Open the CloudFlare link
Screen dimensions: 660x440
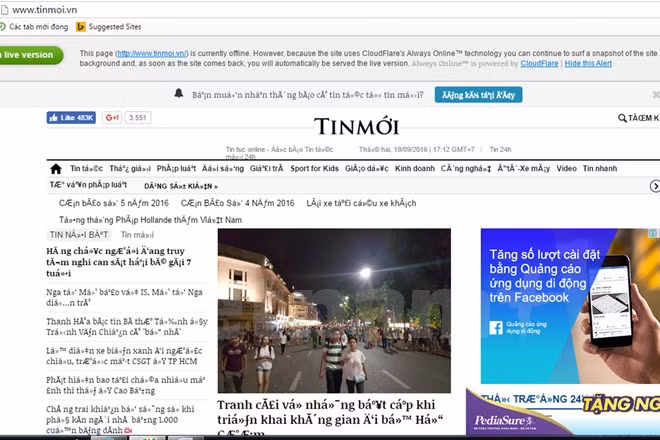(539, 64)
